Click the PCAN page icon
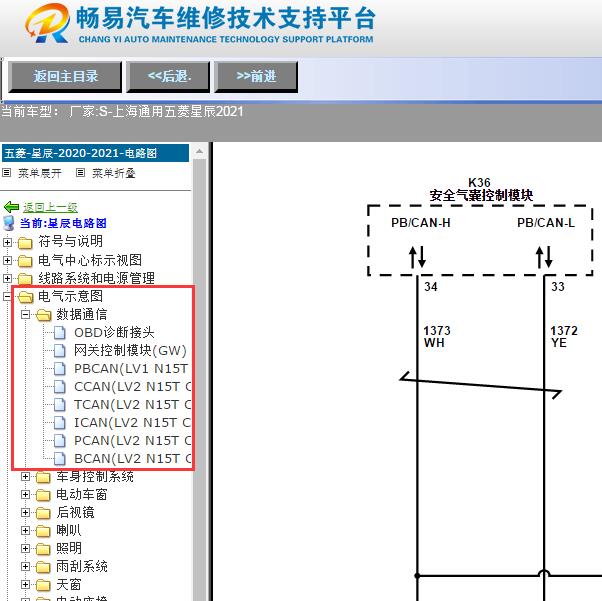602x601 pixels. (60, 441)
